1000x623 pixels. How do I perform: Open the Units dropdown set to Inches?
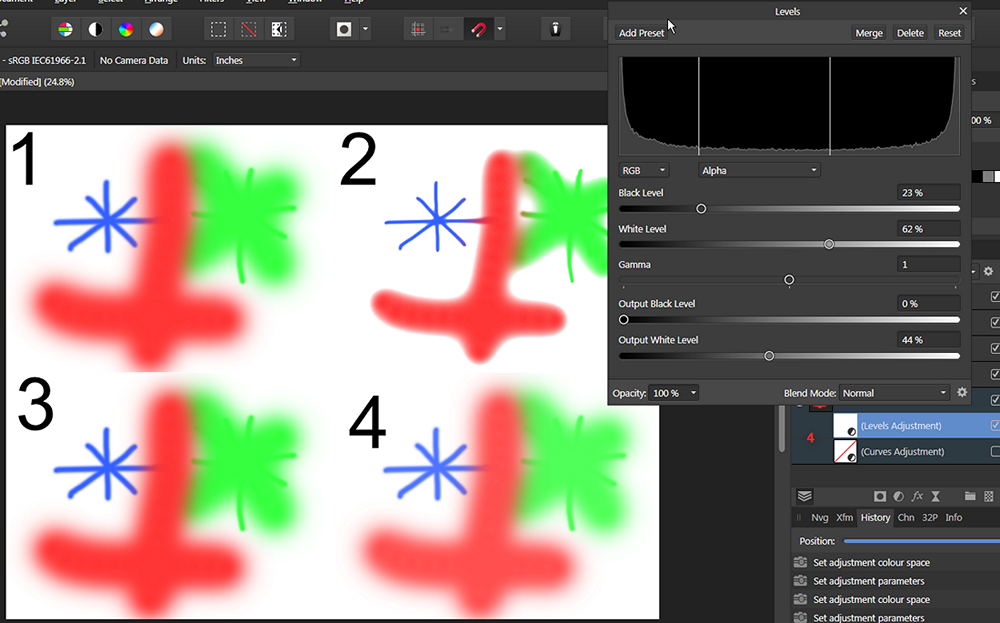pos(256,60)
